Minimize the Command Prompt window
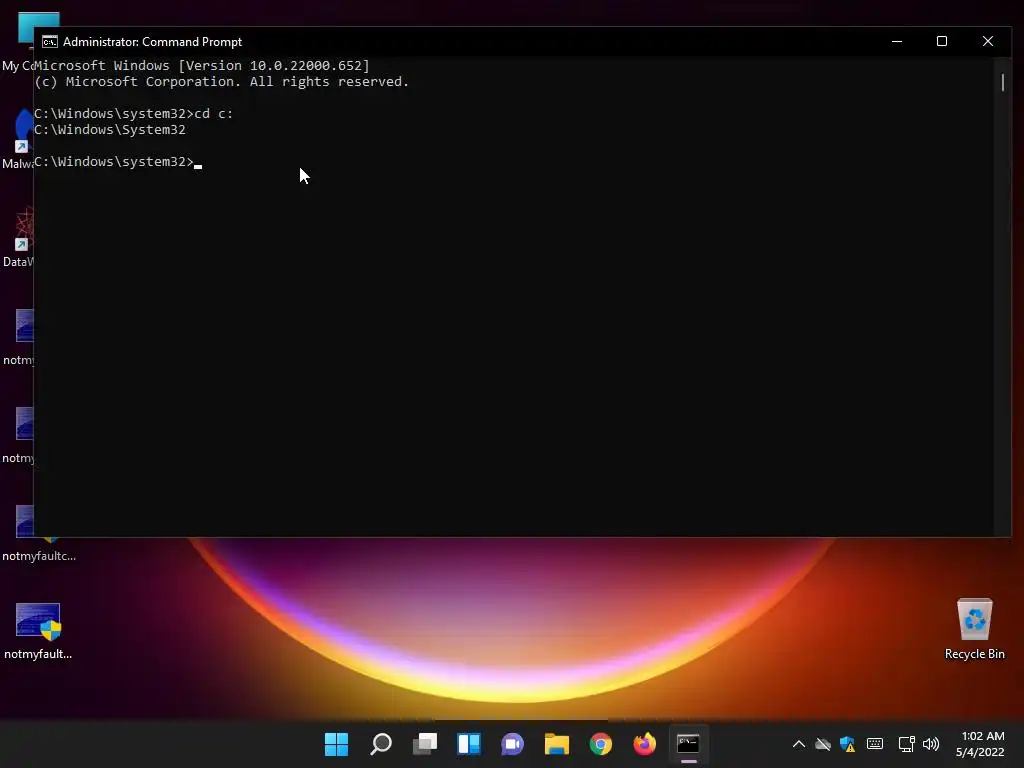The image size is (1024, 768). point(897,41)
